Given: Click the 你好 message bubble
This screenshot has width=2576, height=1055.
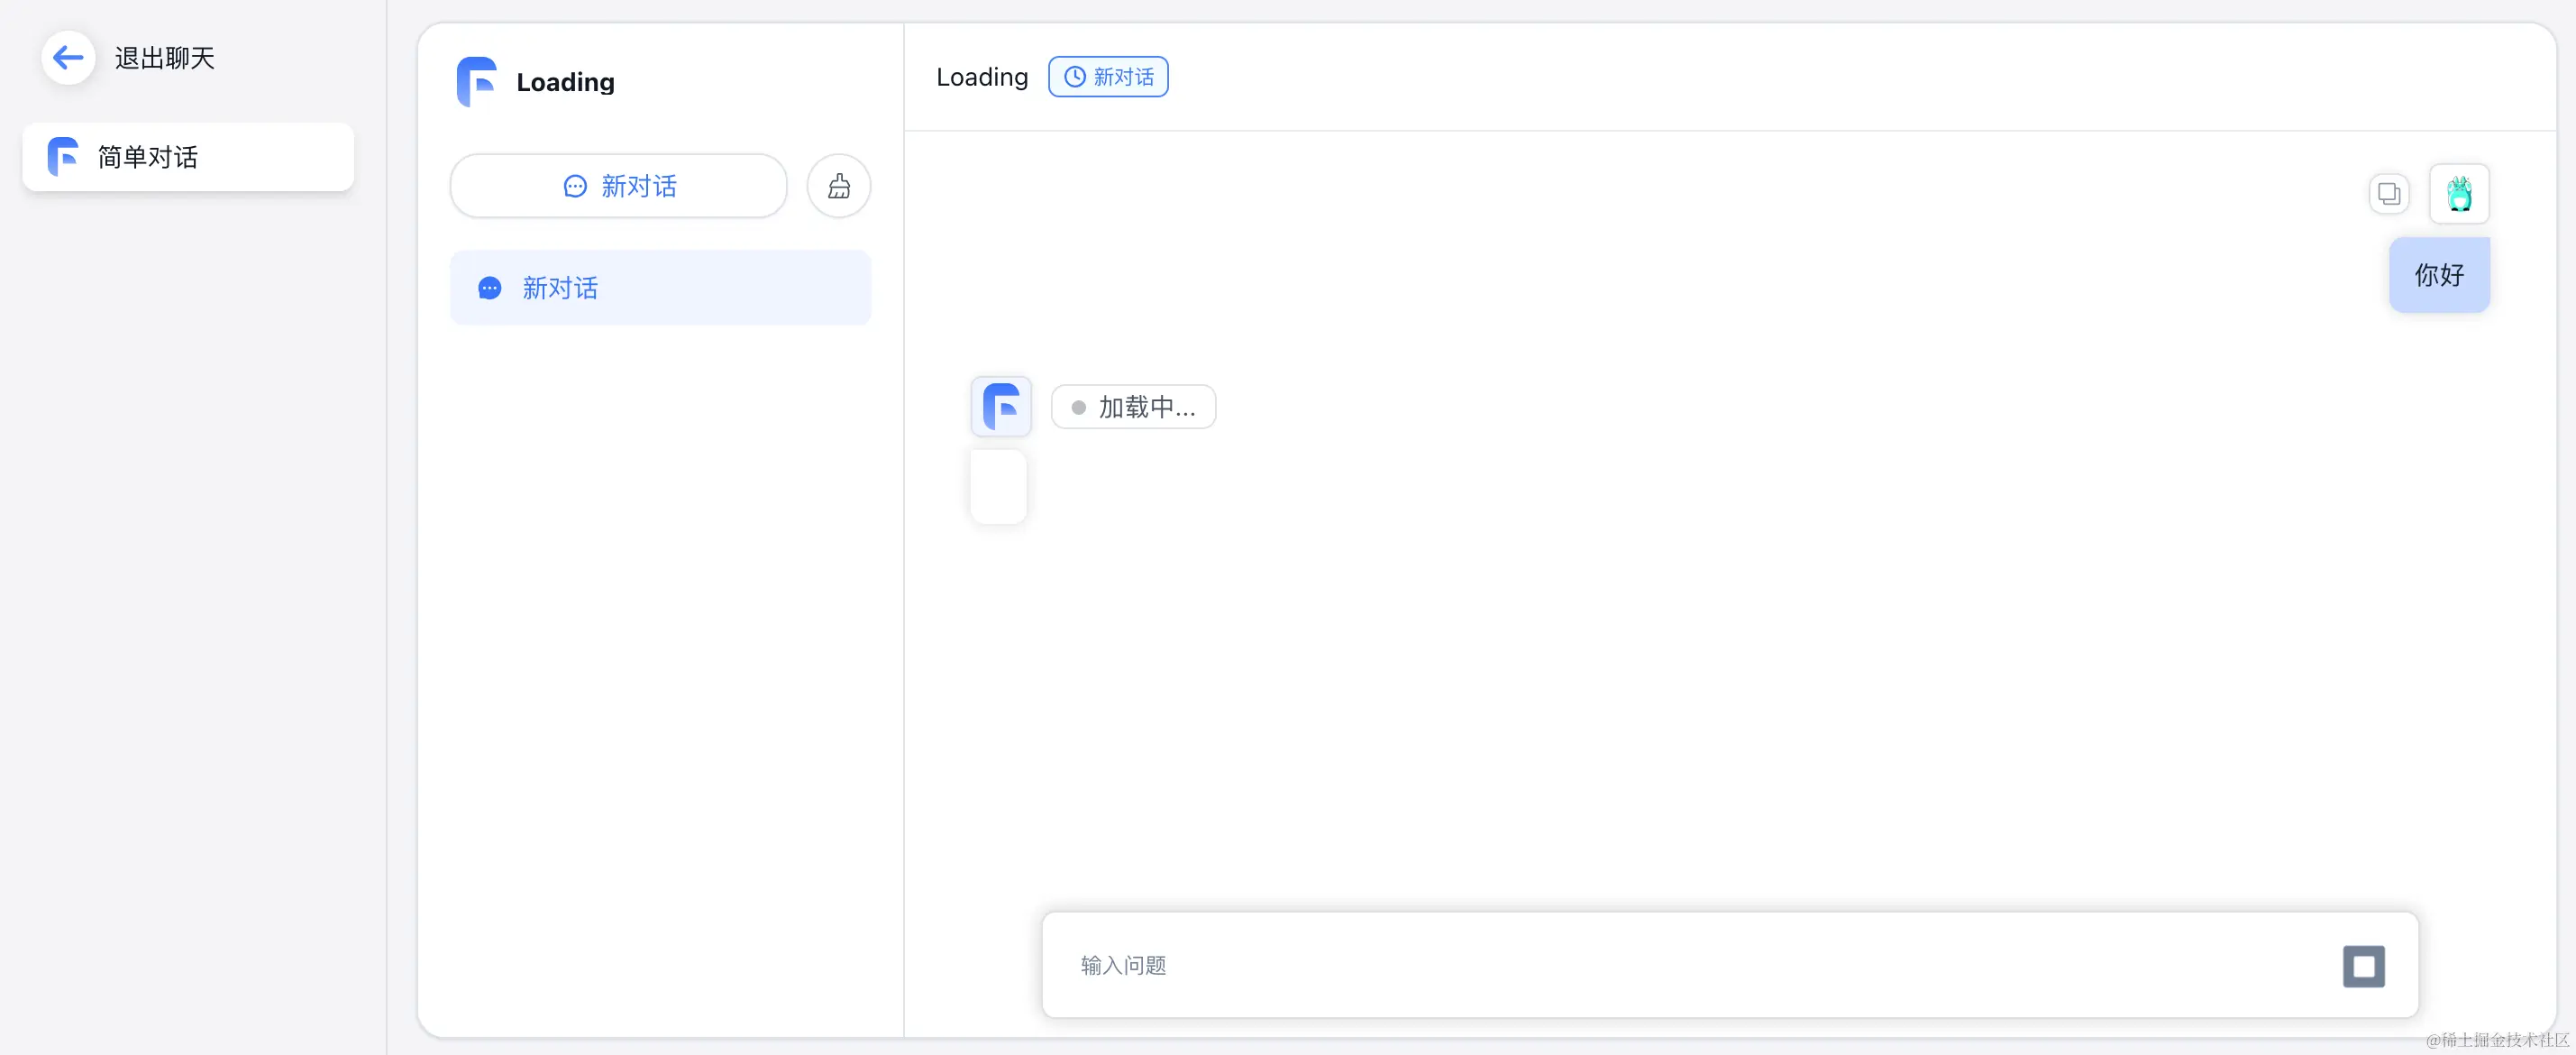Looking at the screenshot, I should pos(2438,275).
